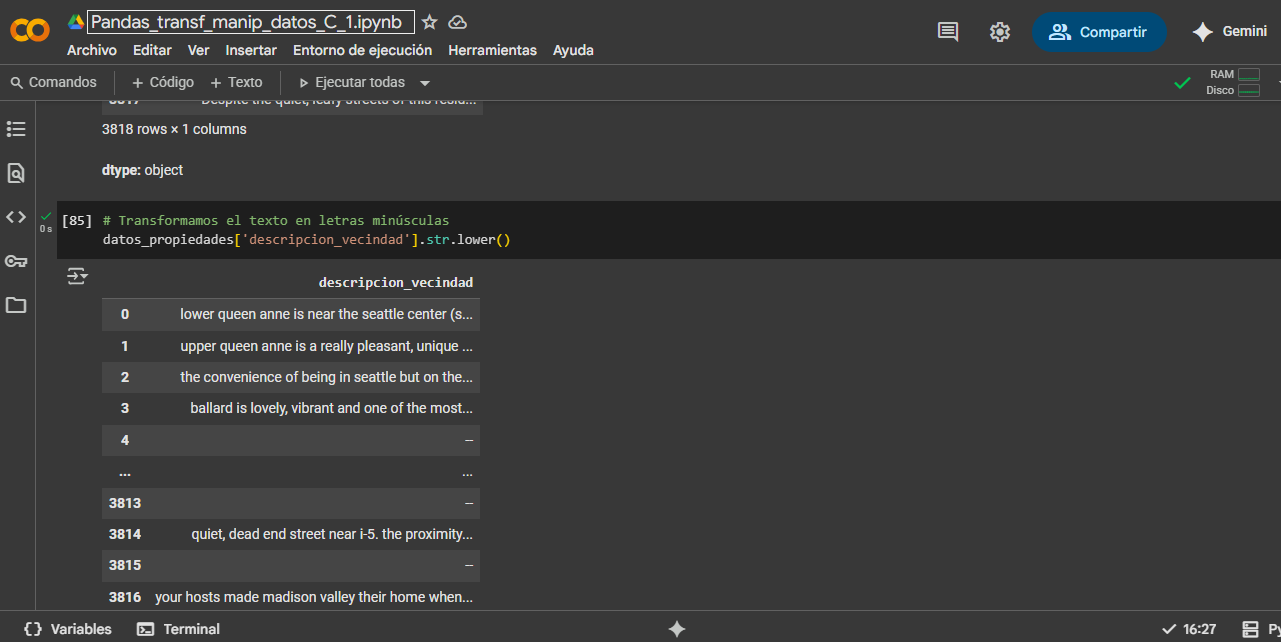The height and width of the screenshot is (642, 1281).
Task: Click Ejecutar todas to run all cells
Action: point(352,82)
